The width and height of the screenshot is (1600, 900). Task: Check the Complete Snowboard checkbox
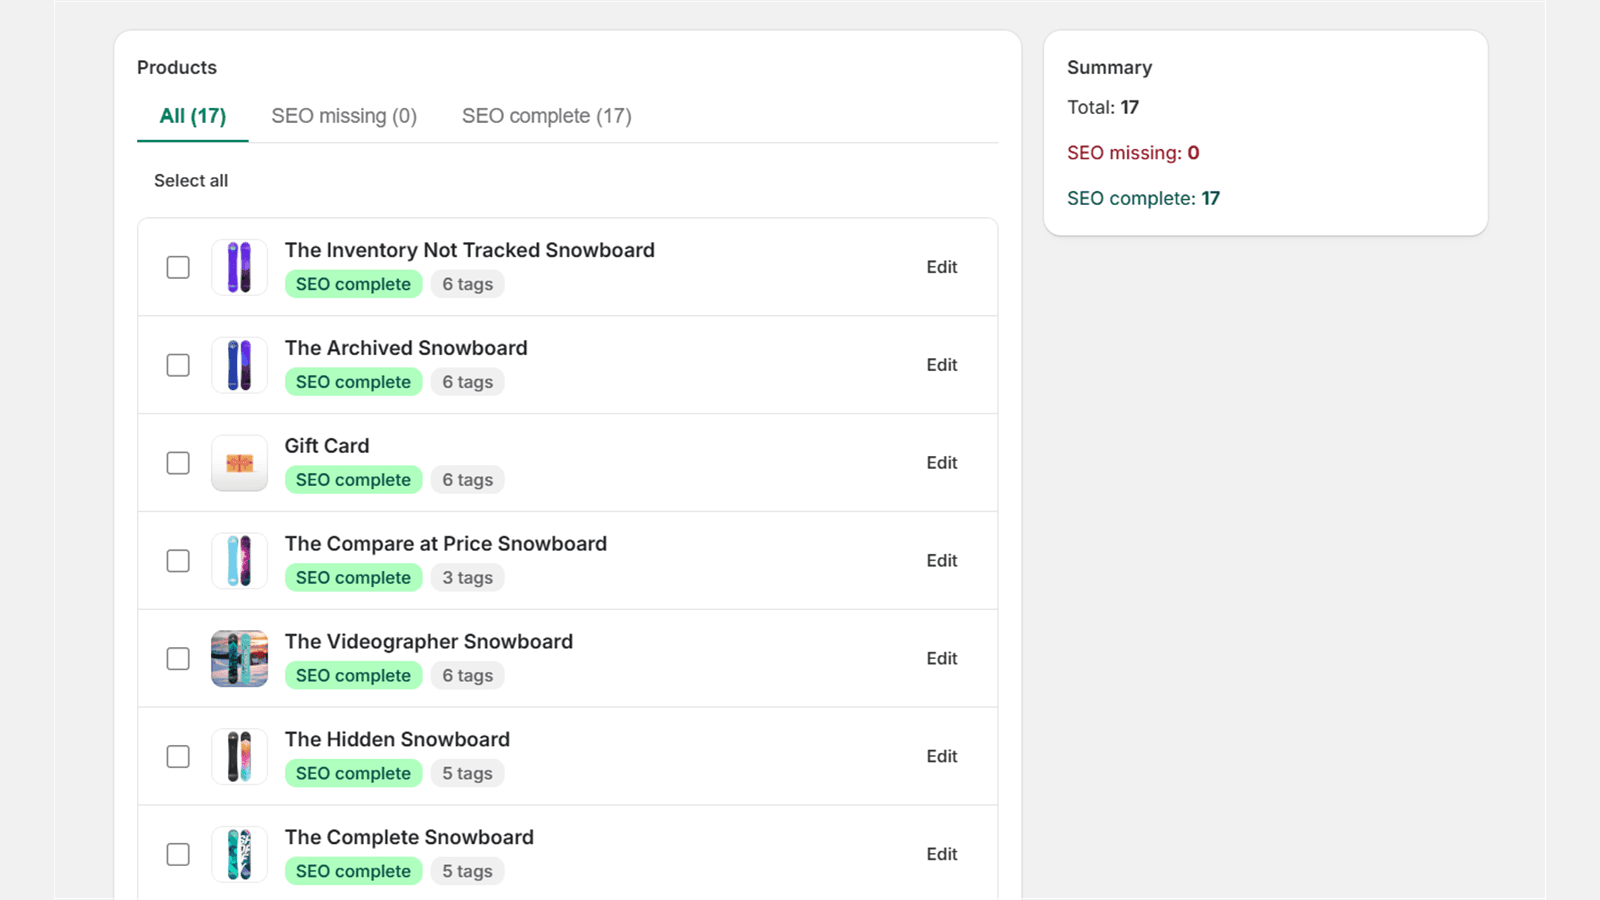178,855
